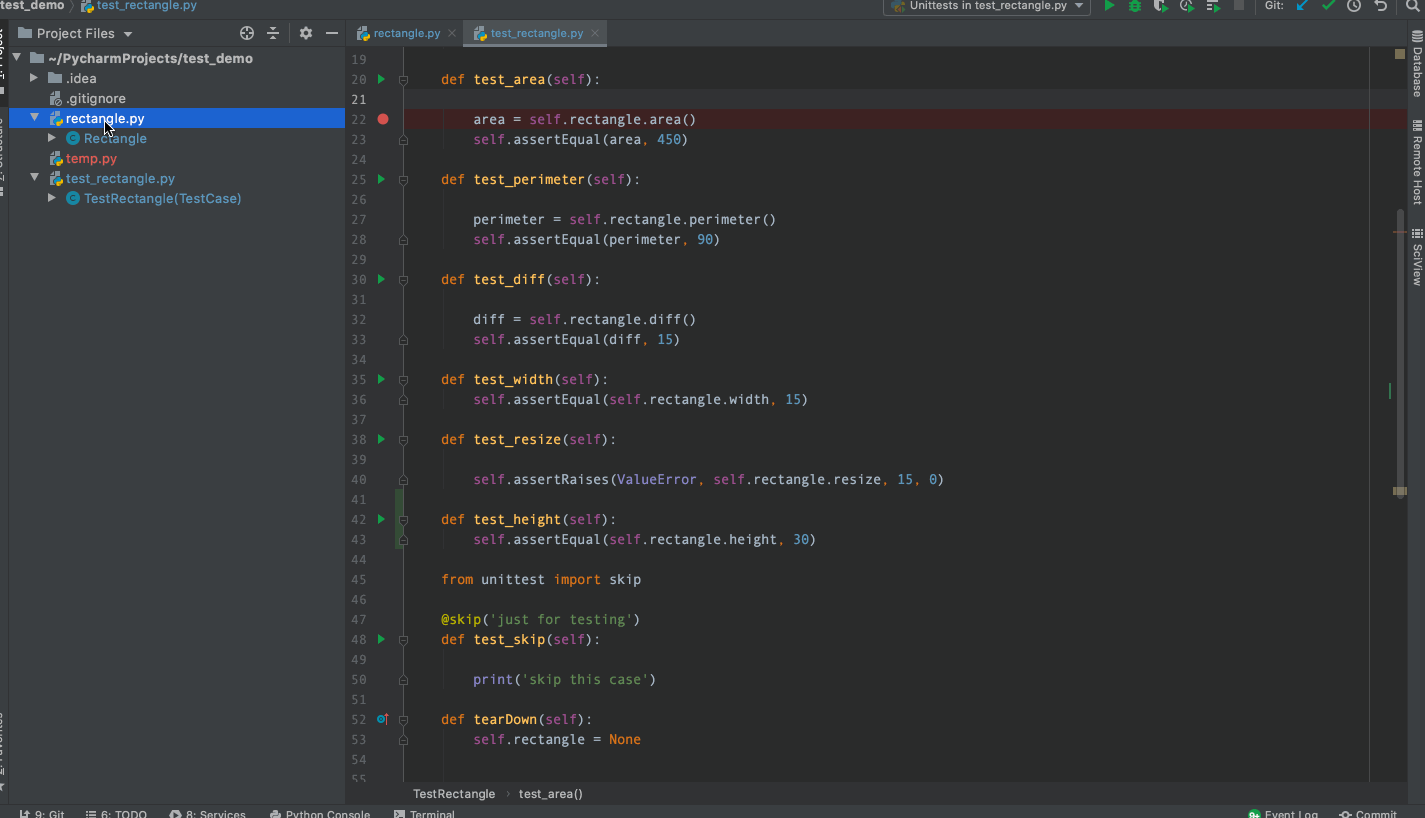Open the Git tool window tab
This screenshot has height=818, width=1425.
(42, 813)
